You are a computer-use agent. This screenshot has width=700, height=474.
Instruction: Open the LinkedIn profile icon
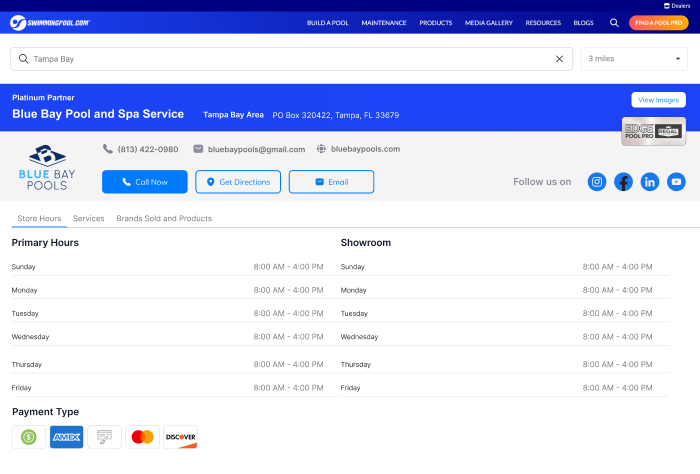tap(650, 182)
